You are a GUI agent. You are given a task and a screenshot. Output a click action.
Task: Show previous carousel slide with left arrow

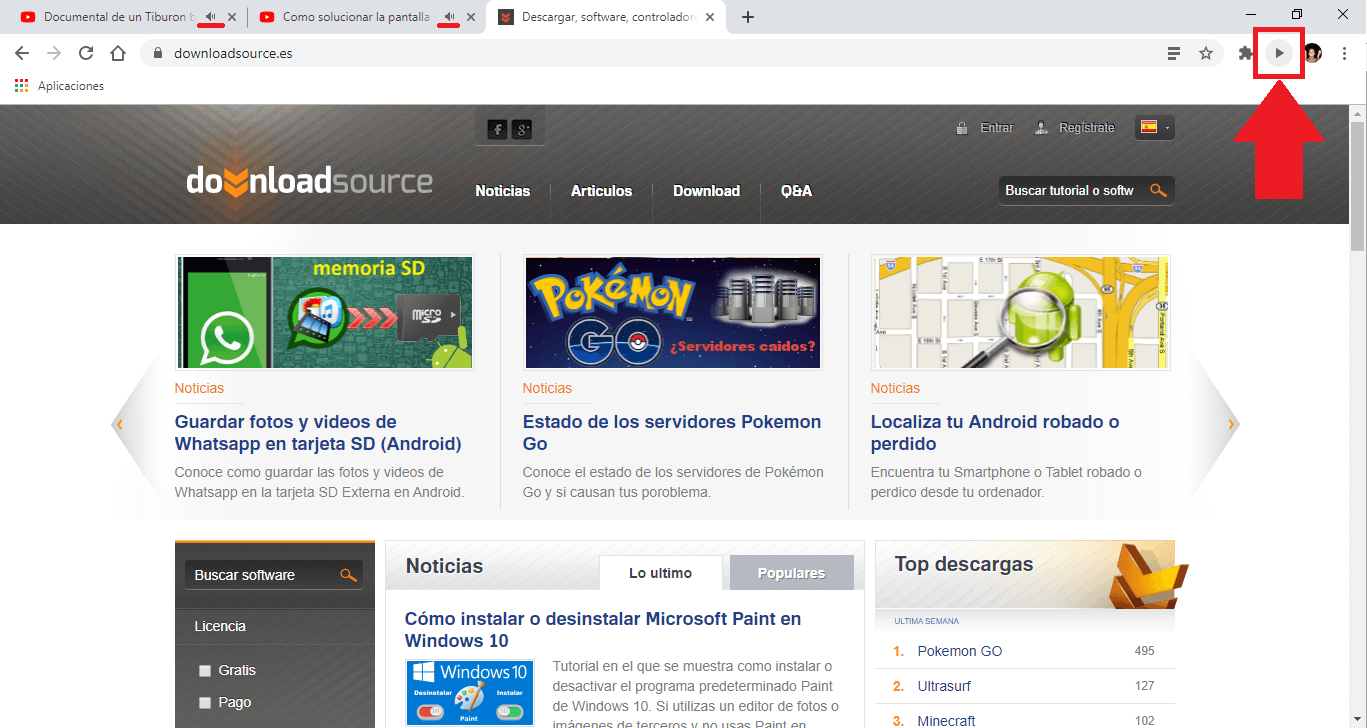click(119, 424)
